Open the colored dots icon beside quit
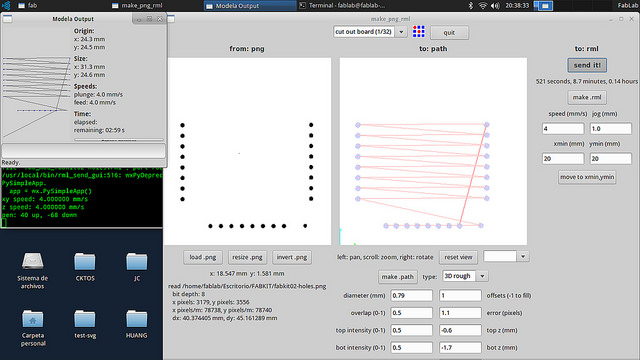Viewport: 640px width, 360px height. tap(418, 31)
